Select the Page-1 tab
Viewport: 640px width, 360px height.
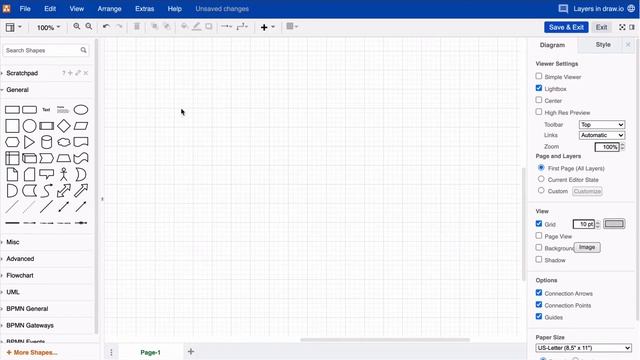(x=150, y=352)
